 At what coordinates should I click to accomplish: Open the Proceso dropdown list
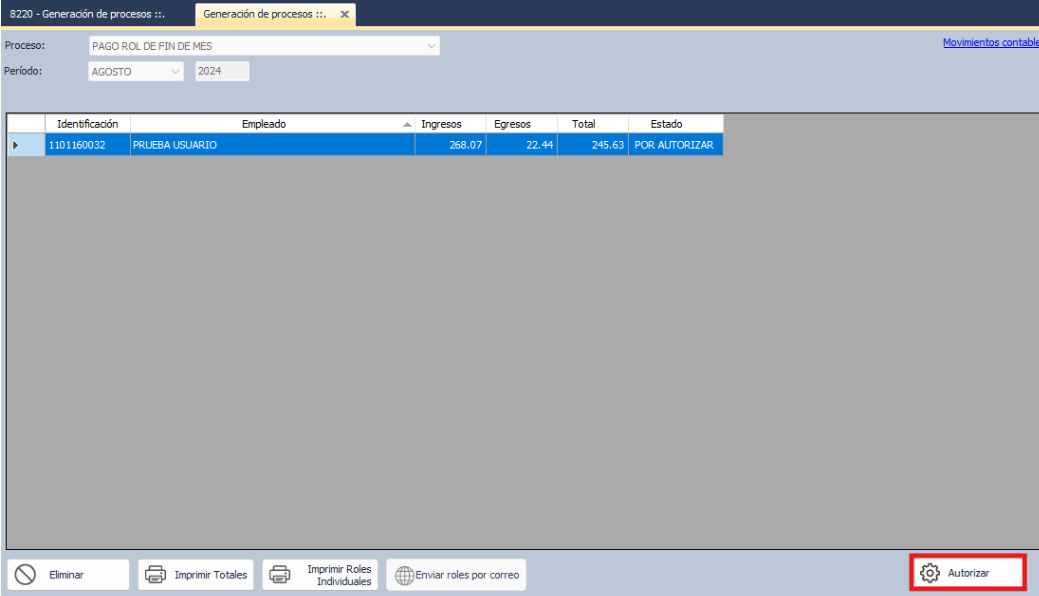coord(432,46)
